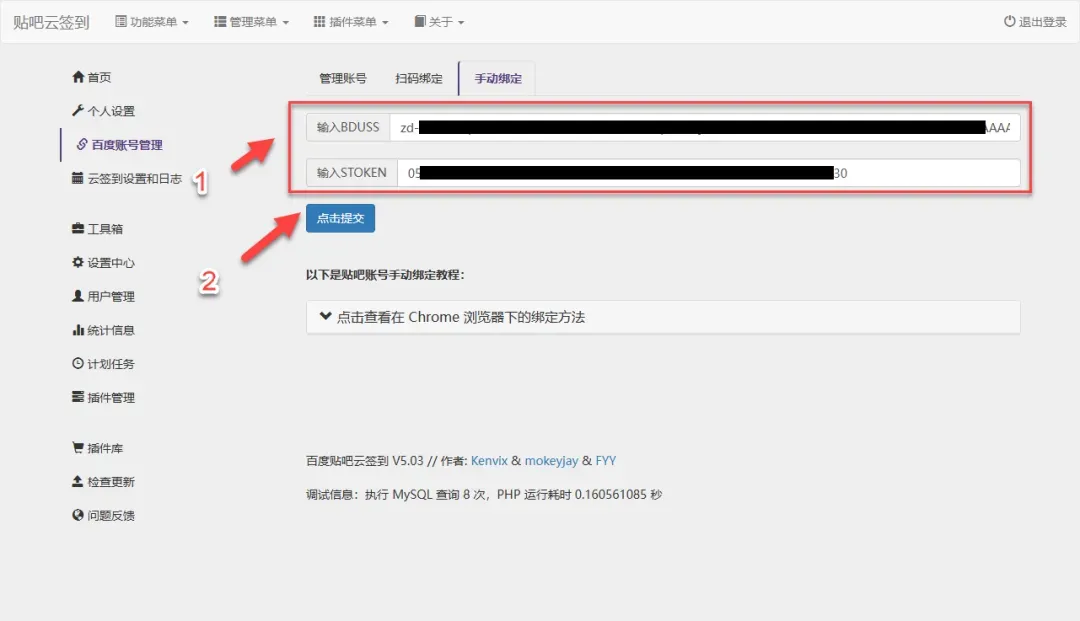Click the user icon for 用户管理
This screenshot has height=621, width=1080.
click(x=78, y=296)
